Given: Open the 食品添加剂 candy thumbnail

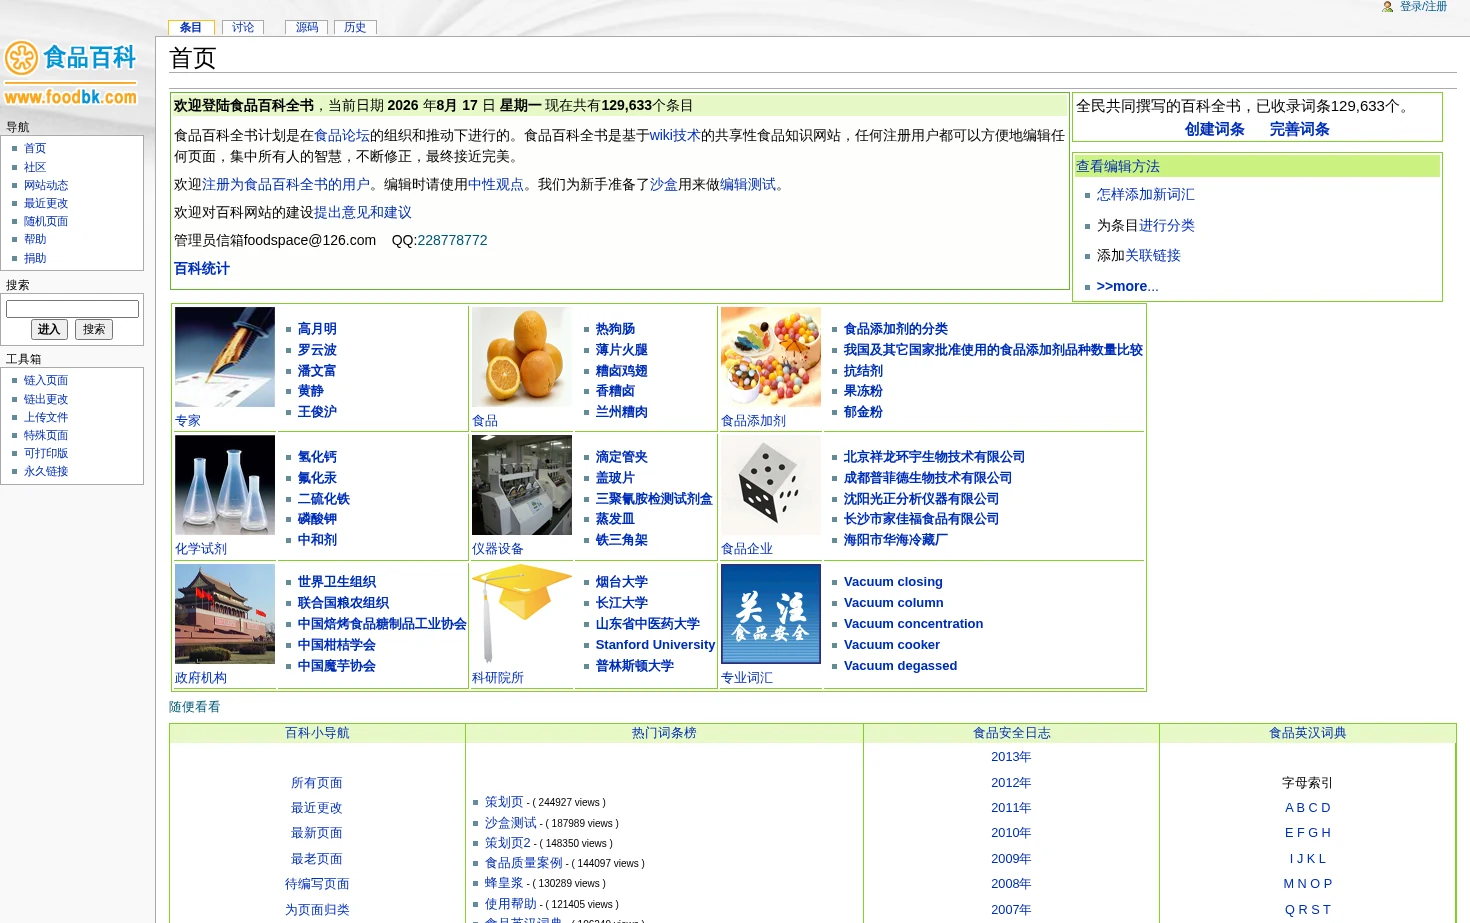Looking at the screenshot, I should [x=771, y=357].
